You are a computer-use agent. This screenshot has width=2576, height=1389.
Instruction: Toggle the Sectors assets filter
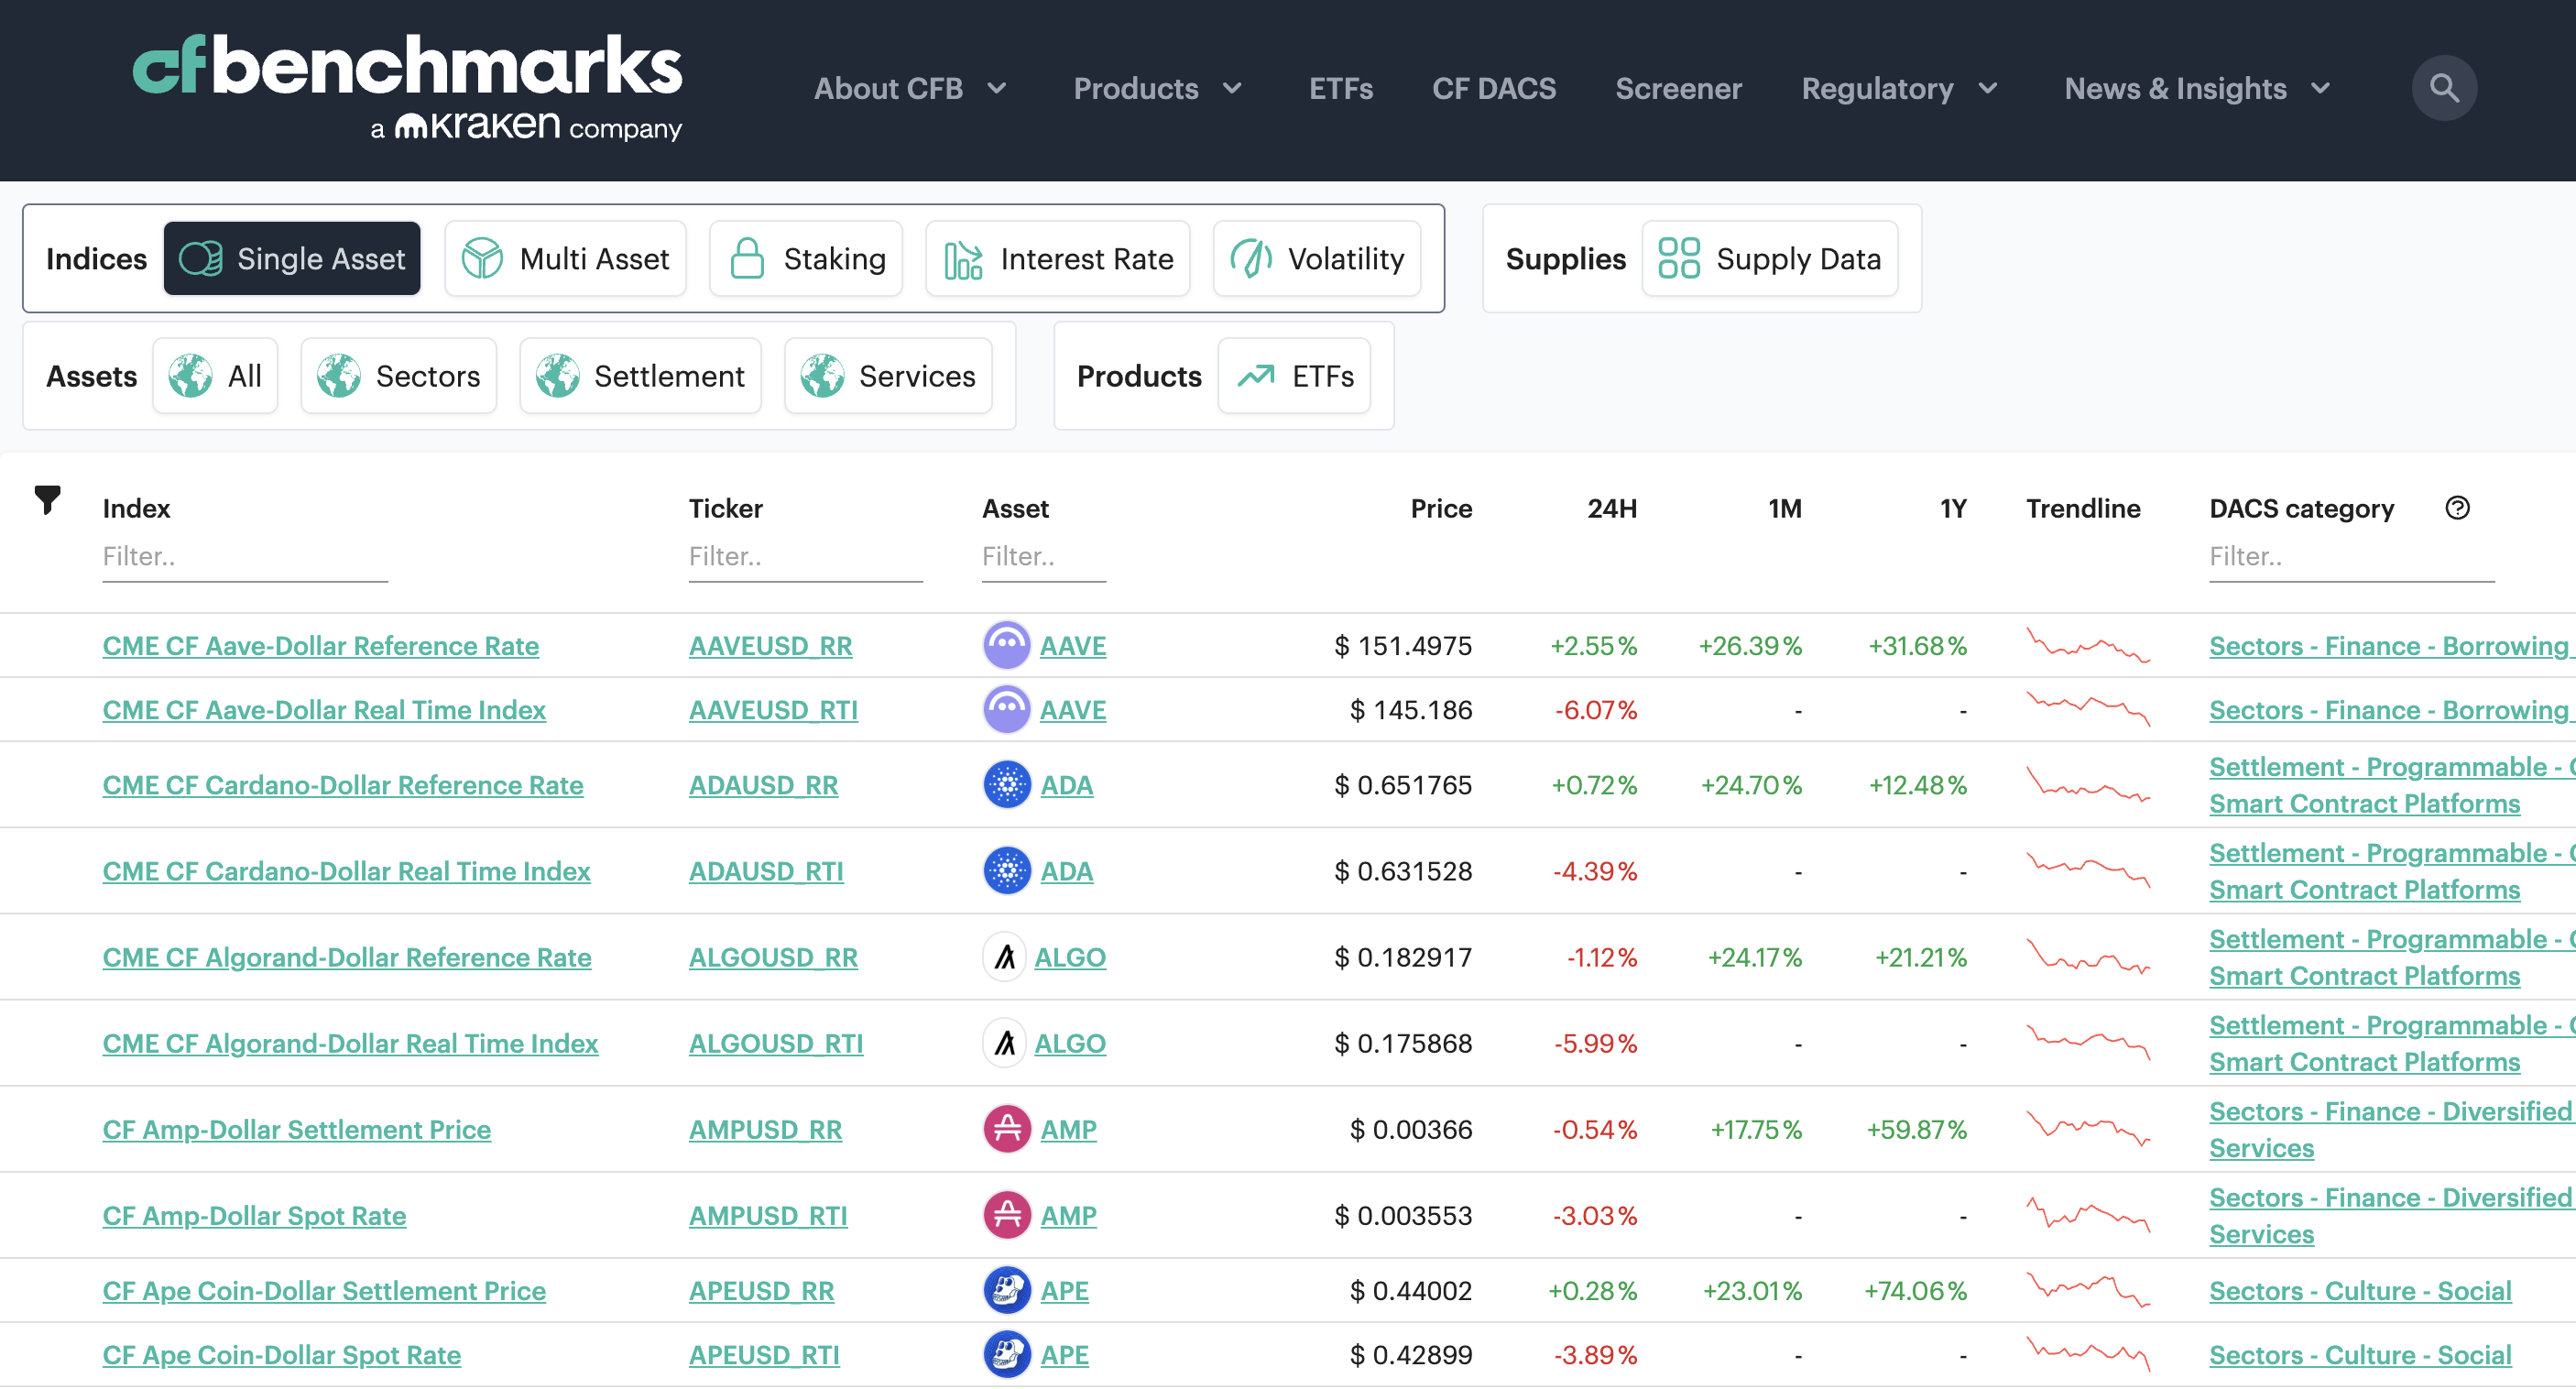point(399,376)
